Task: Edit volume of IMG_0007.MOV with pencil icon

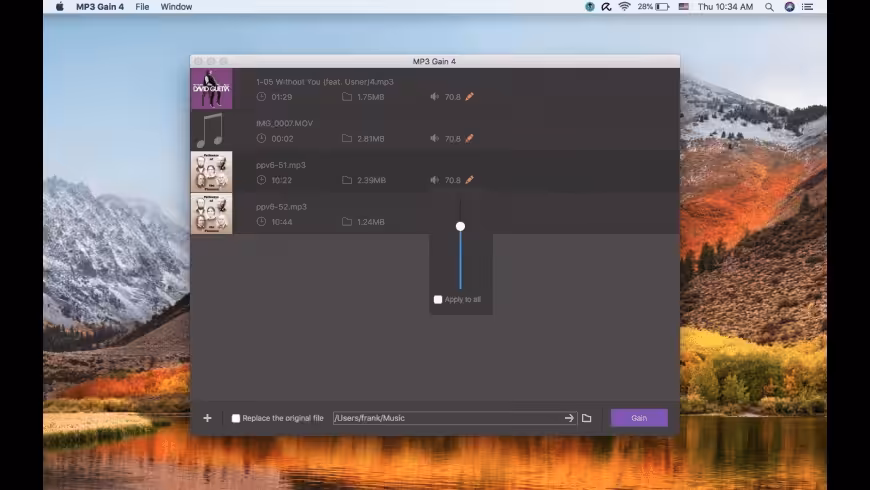Action: (469, 138)
